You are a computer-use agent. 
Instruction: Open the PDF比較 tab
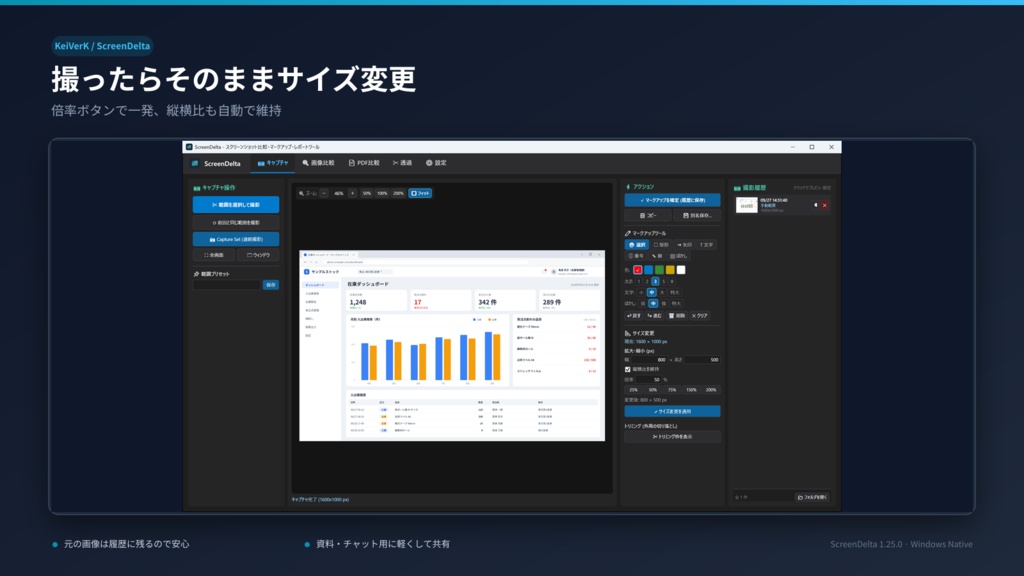pyautogui.click(x=364, y=163)
